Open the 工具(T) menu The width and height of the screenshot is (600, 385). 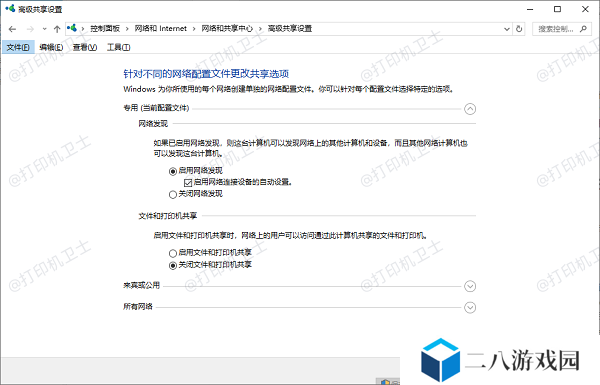pyautogui.click(x=119, y=47)
